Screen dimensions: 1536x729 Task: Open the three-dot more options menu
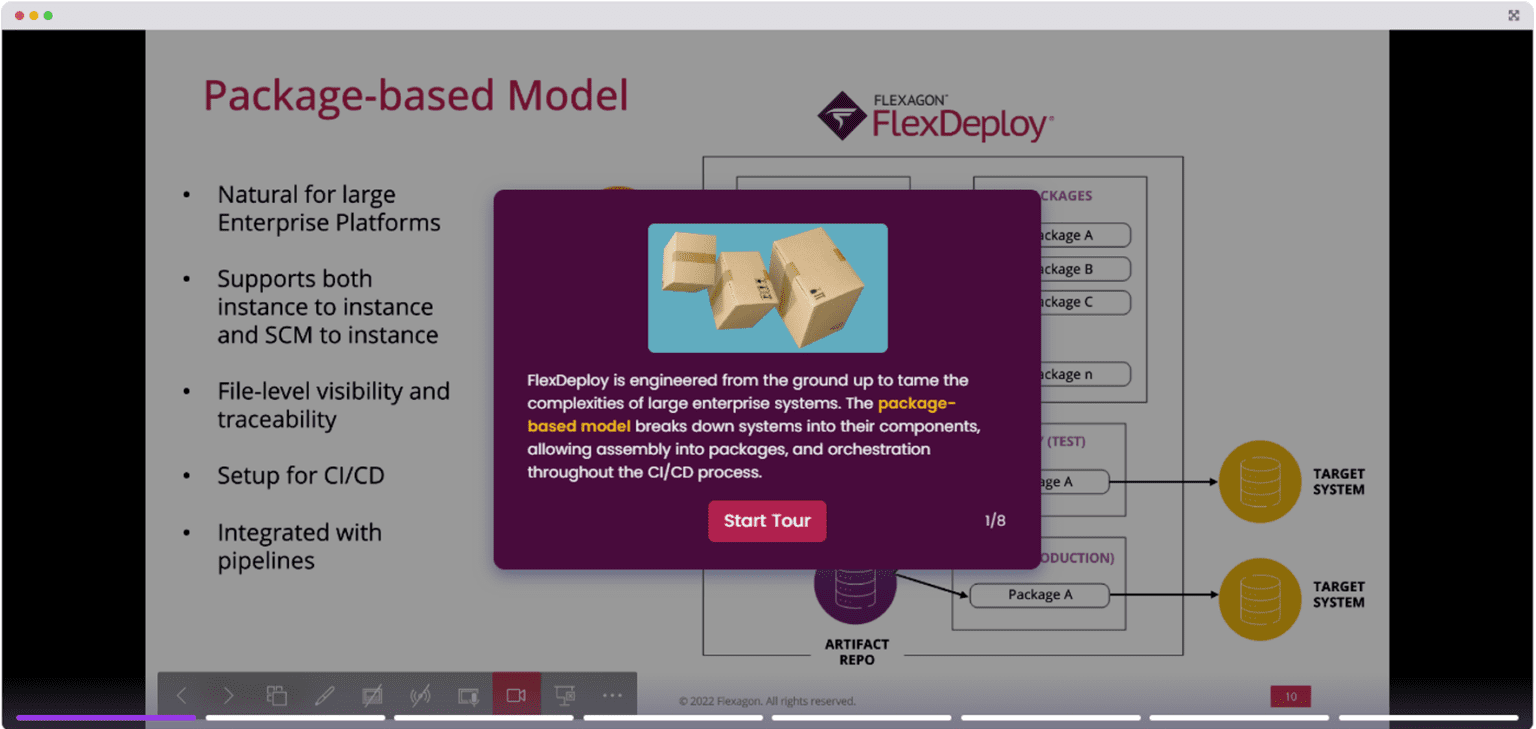[x=612, y=695]
